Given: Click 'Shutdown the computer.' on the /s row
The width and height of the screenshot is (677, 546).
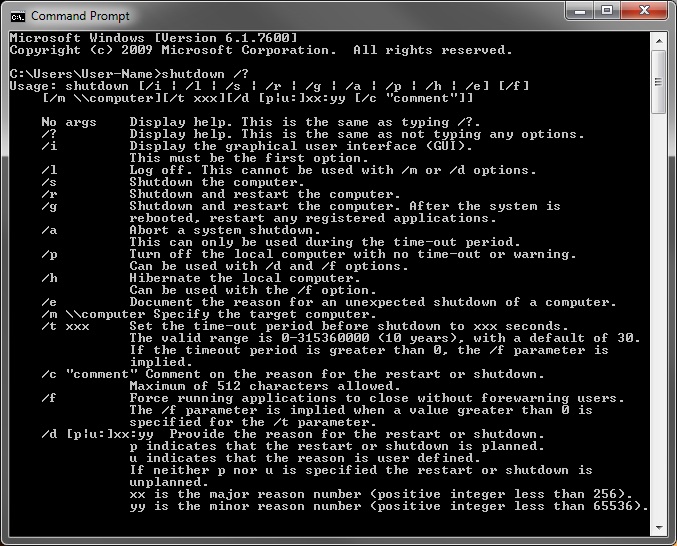Looking at the screenshot, I should point(217,182).
